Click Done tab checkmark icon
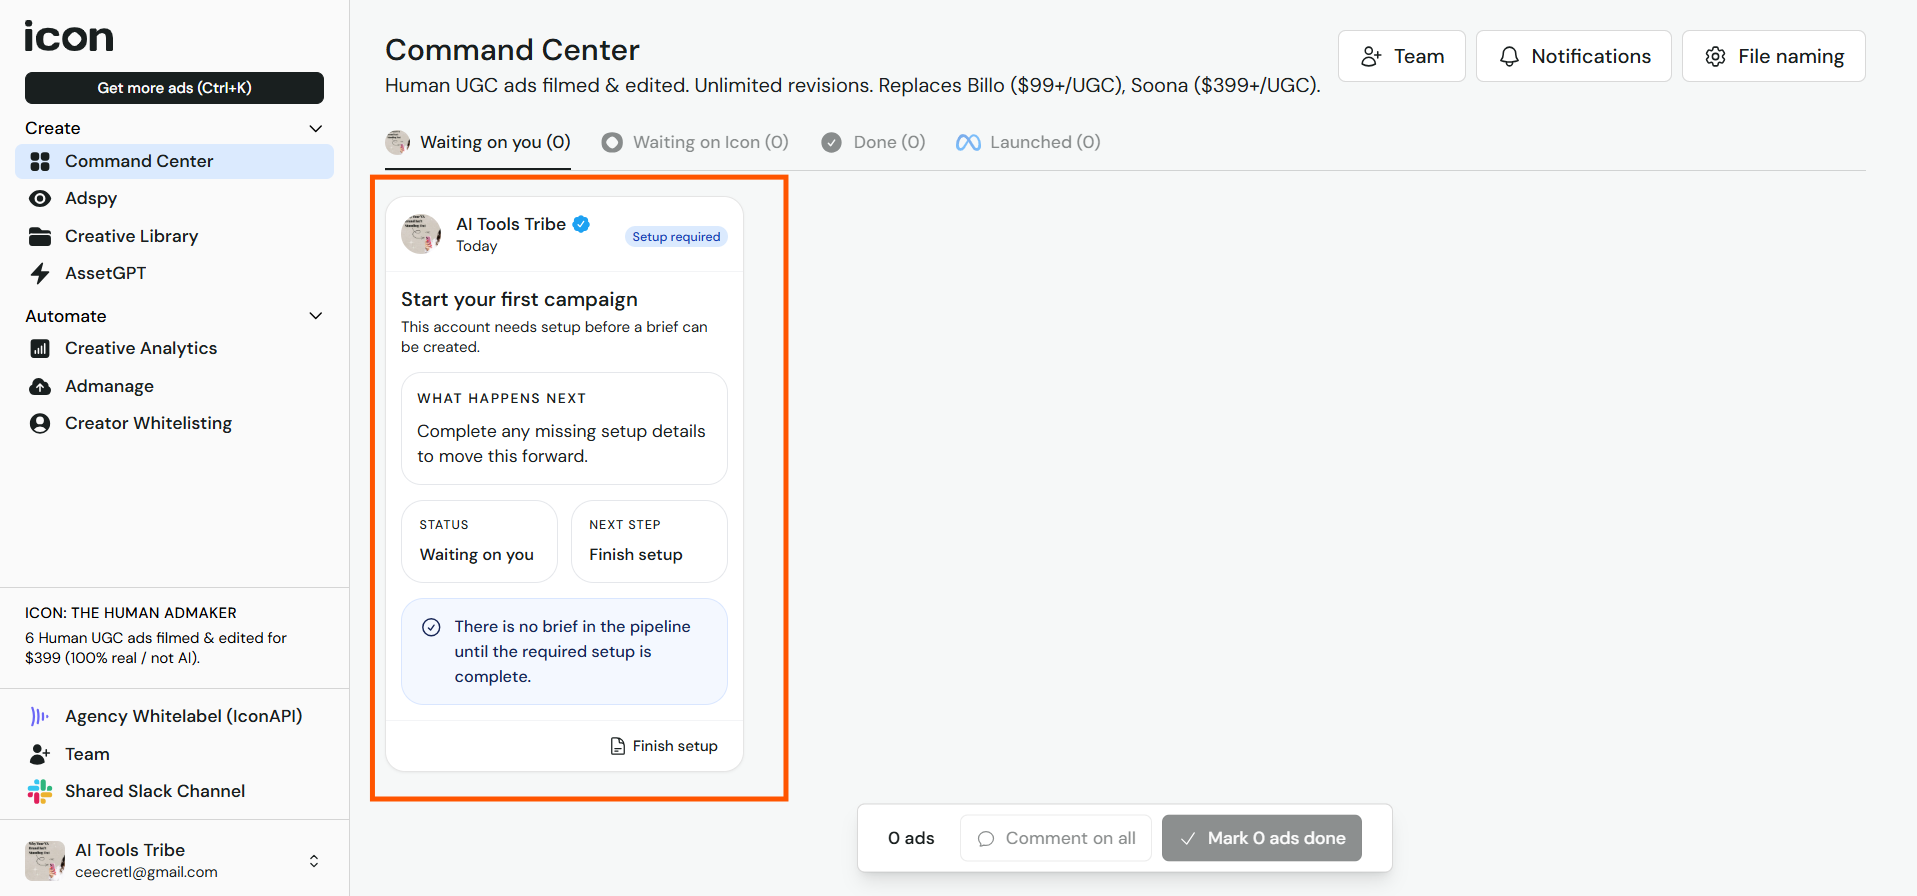The image size is (1917, 896). (832, 143)
